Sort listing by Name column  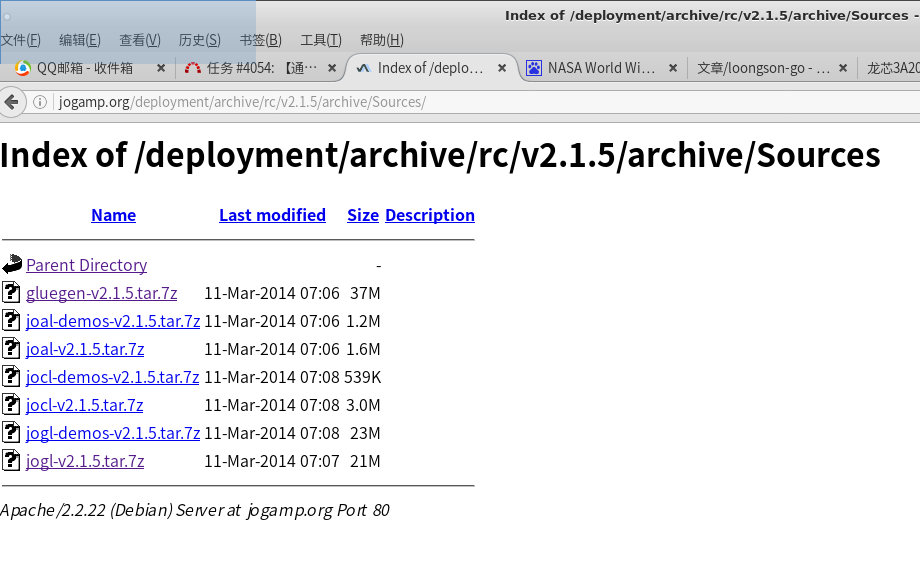coord(113,215)
